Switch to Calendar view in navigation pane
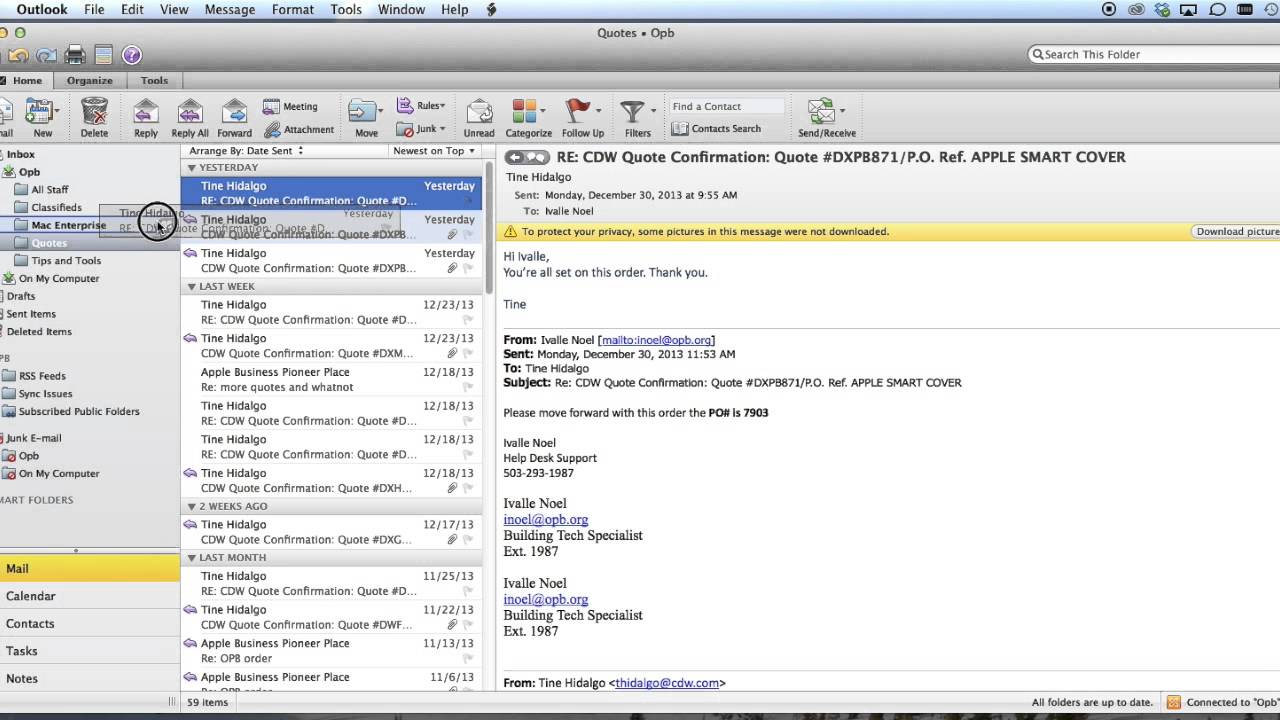Viewport: 1280px width, 720px height. [90, 596]
